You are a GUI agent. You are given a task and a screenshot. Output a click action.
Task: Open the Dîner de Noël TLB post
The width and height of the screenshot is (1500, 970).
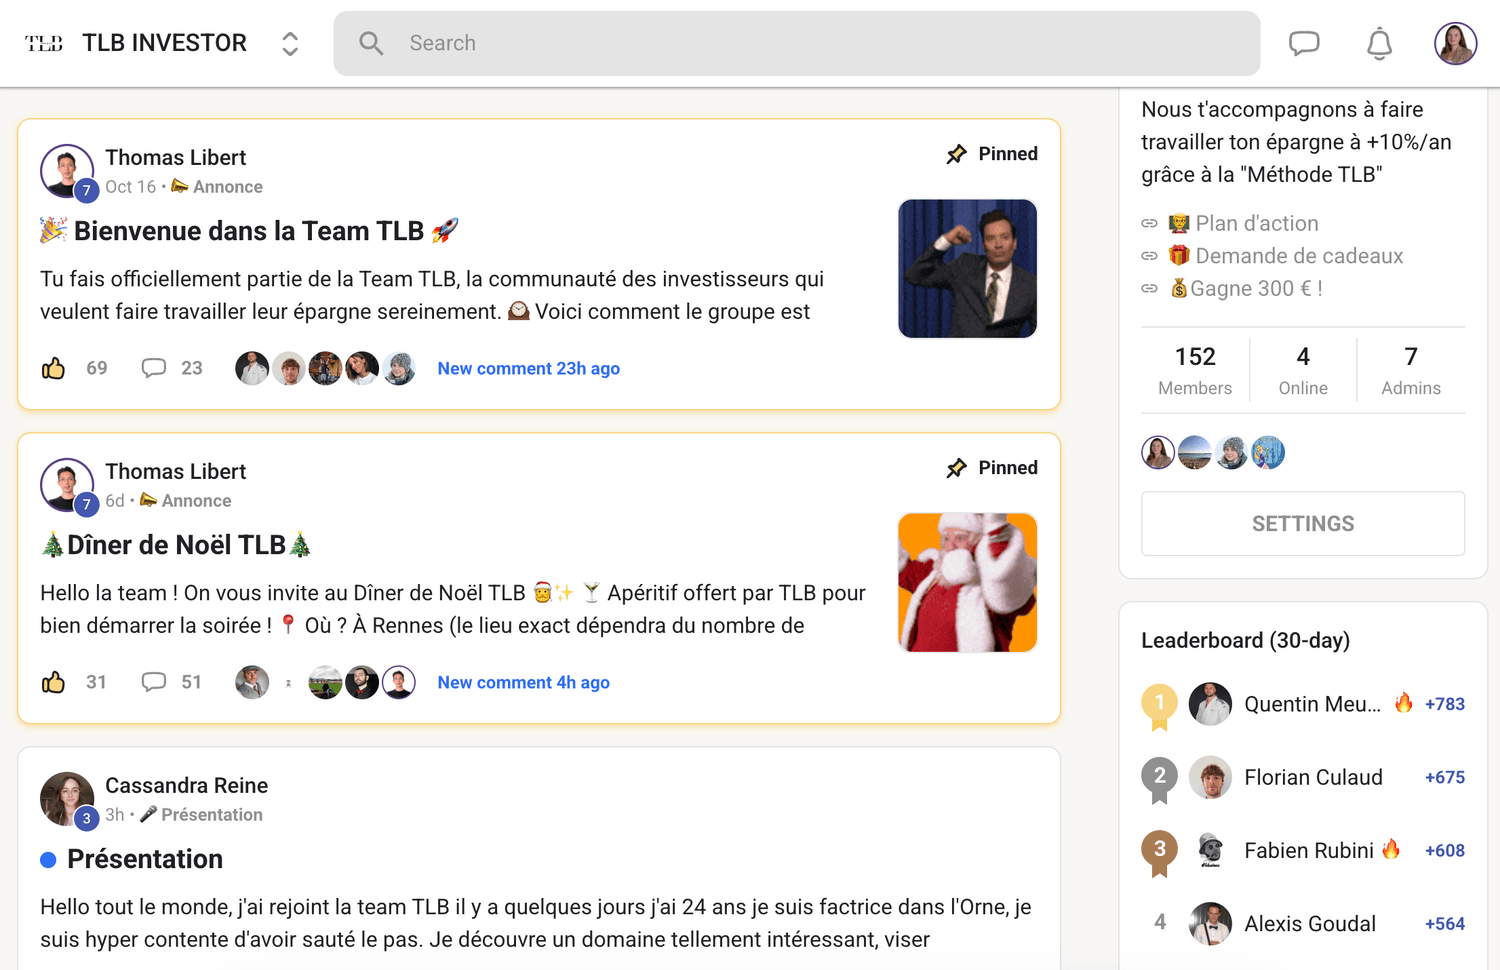[176, 545]
